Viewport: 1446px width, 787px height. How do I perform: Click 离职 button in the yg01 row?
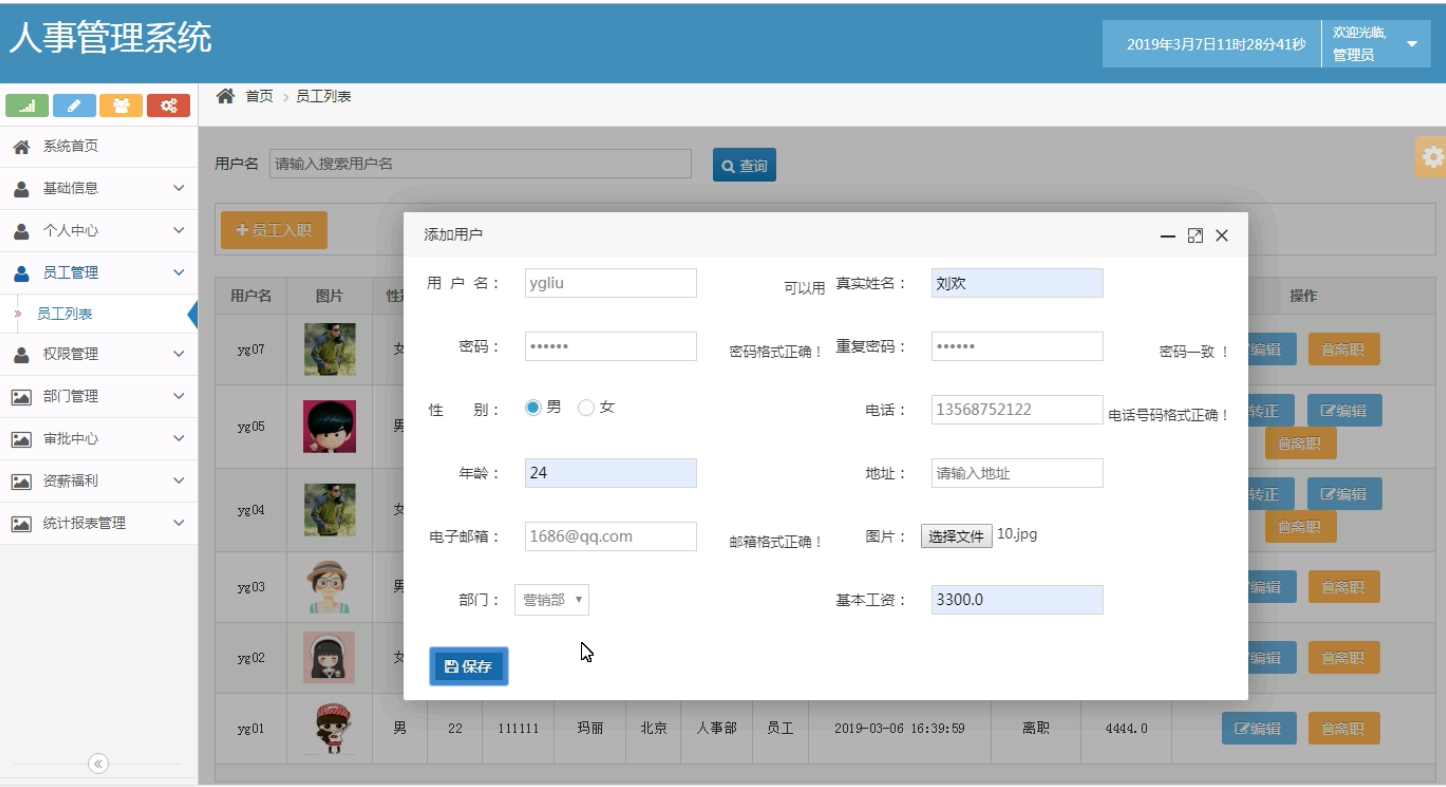(1343, 729)
